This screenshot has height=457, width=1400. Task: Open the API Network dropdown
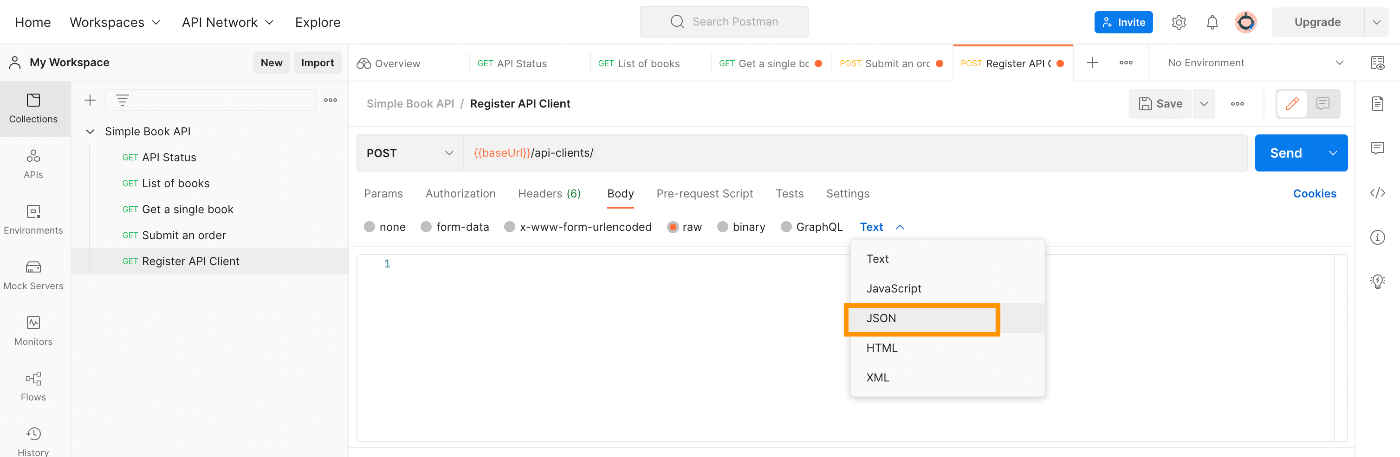pos(228,22)
